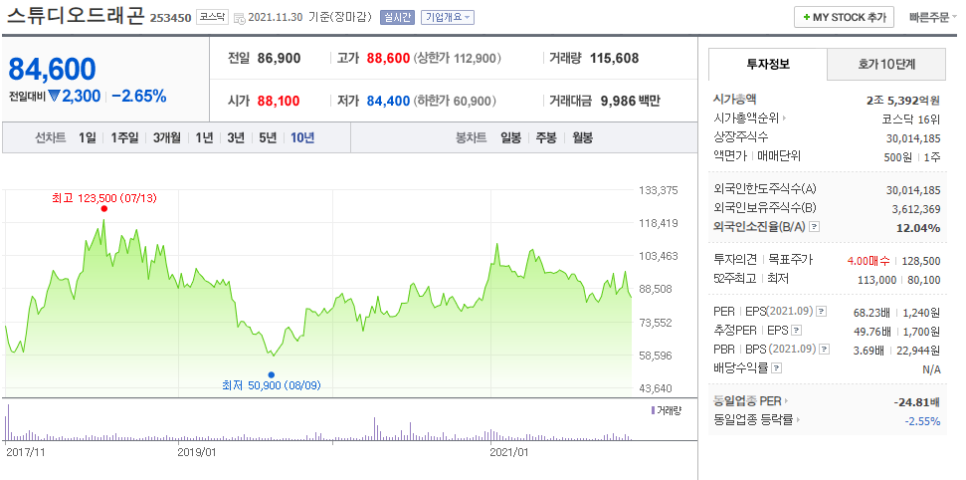Viewport: 966px width, 480px height.
Task: Select the 5년 line chart period
Action: [x=267, y=138]
